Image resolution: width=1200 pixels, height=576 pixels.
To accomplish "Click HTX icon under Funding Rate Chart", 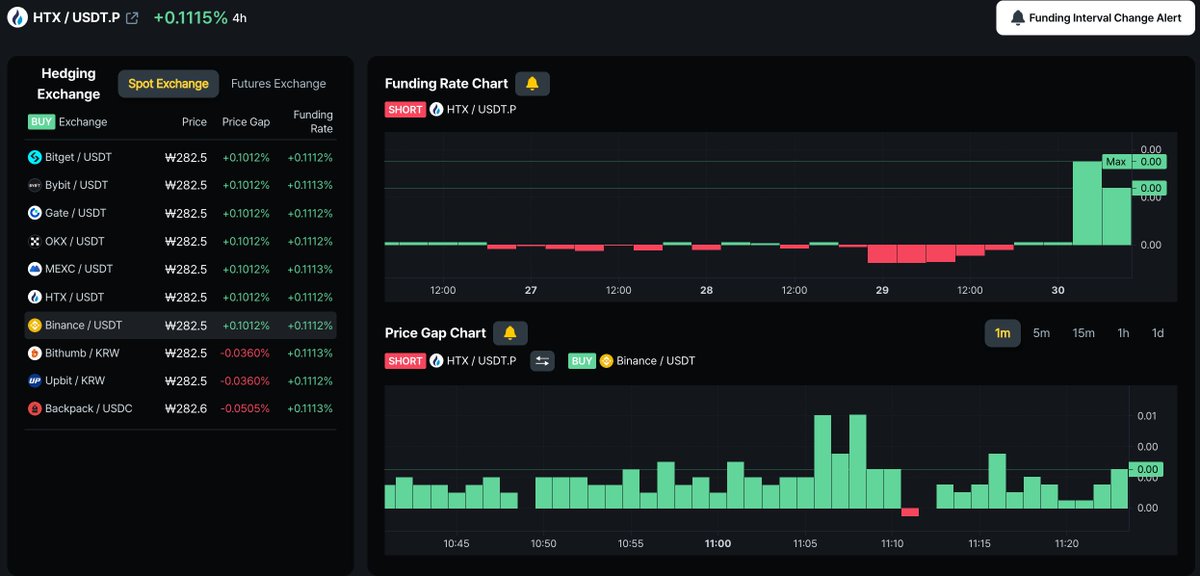I will 436,110.
